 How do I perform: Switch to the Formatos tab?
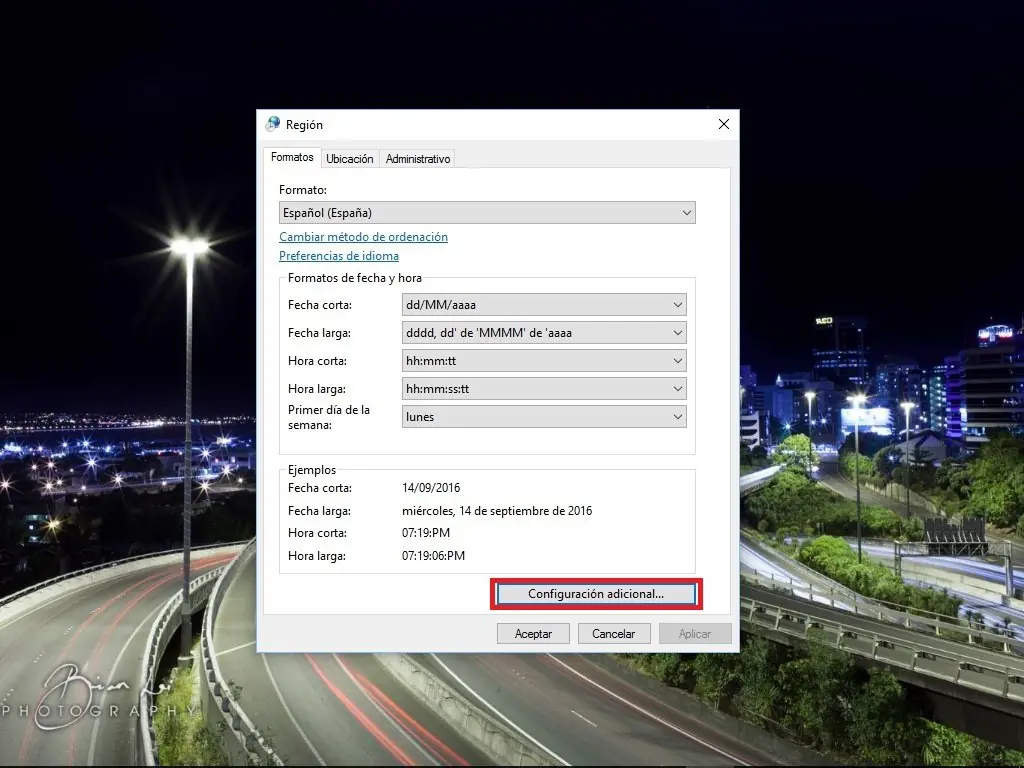292,157
